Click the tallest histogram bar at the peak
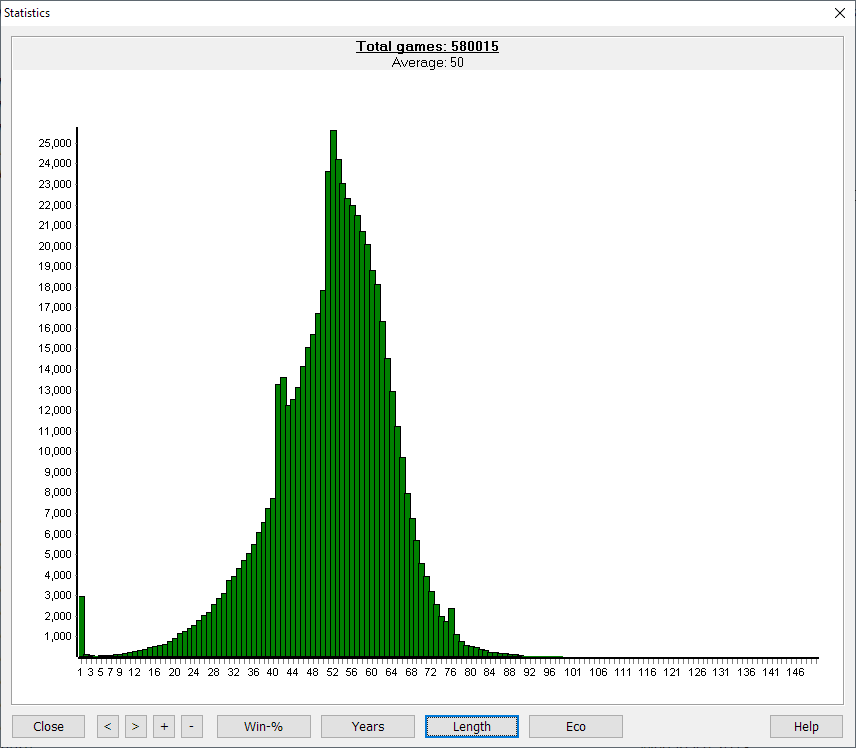 (x=334, y=393)
